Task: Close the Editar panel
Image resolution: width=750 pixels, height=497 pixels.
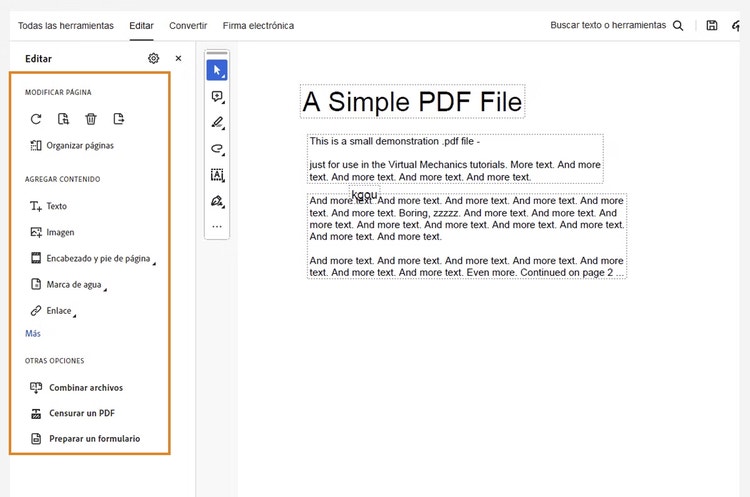Action: pos(178,58)
